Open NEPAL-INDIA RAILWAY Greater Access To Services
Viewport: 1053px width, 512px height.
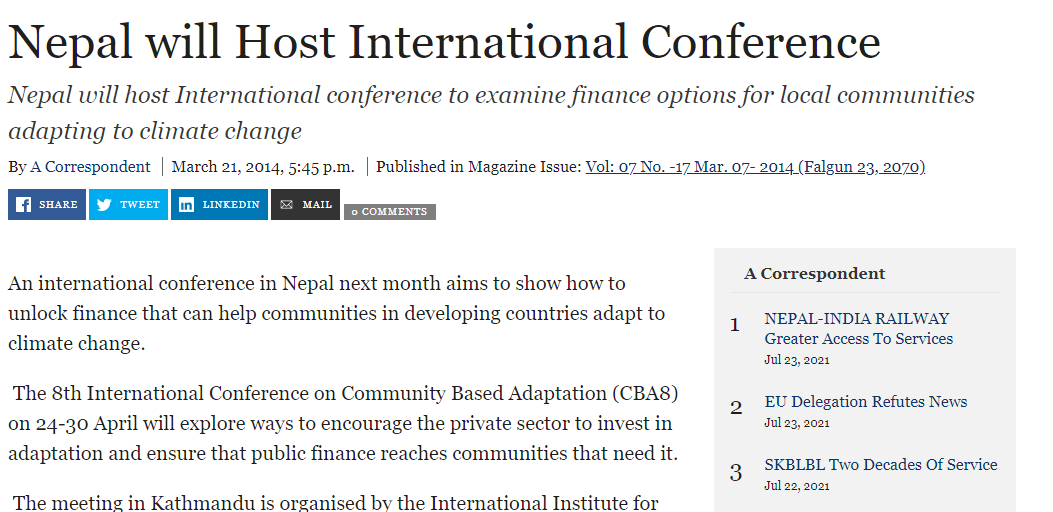point(858,329)
